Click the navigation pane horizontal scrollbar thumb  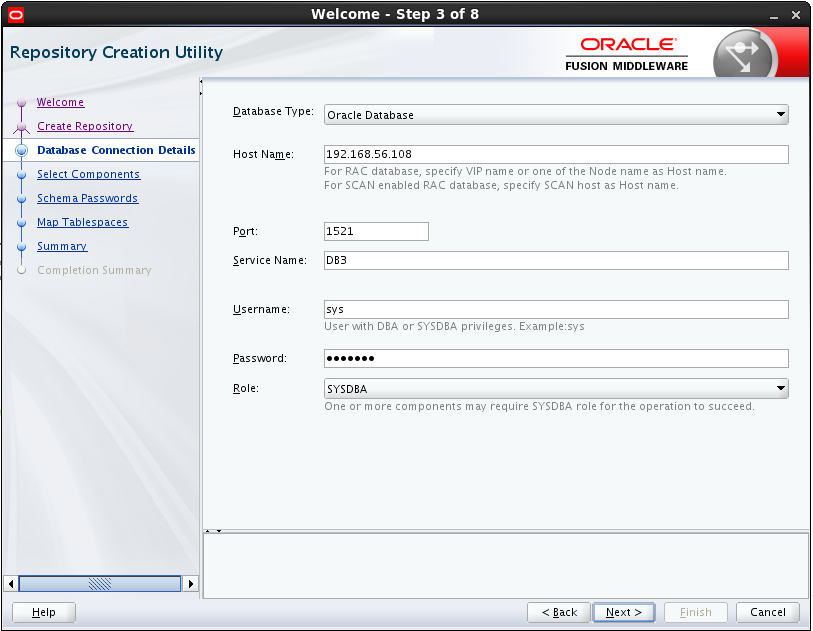100,584
